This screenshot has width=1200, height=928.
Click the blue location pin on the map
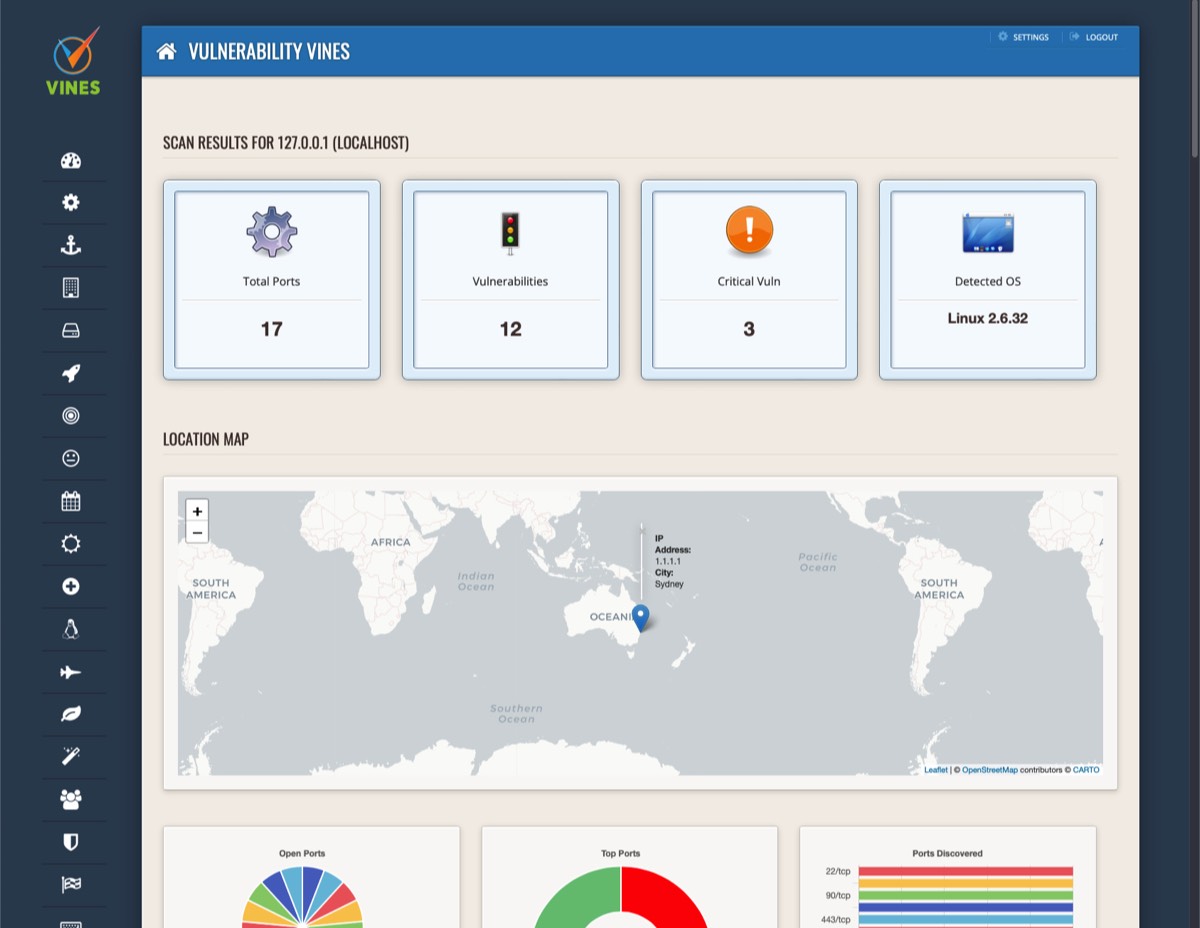click(641, 618)
